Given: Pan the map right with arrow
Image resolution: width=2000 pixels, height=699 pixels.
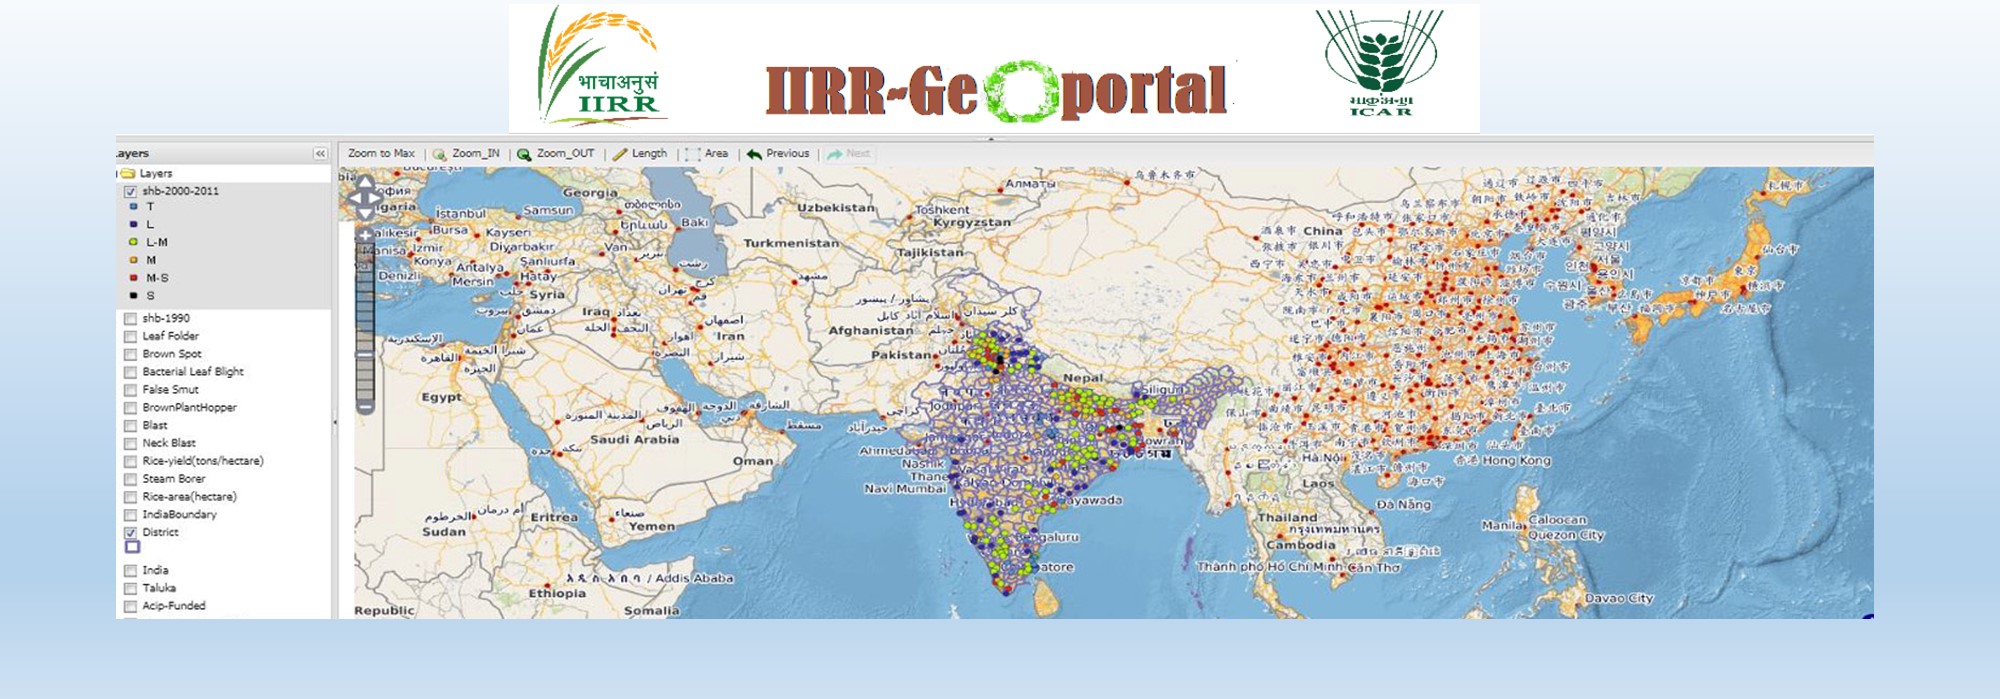Looking at the screenshot, I should point(377,198).
